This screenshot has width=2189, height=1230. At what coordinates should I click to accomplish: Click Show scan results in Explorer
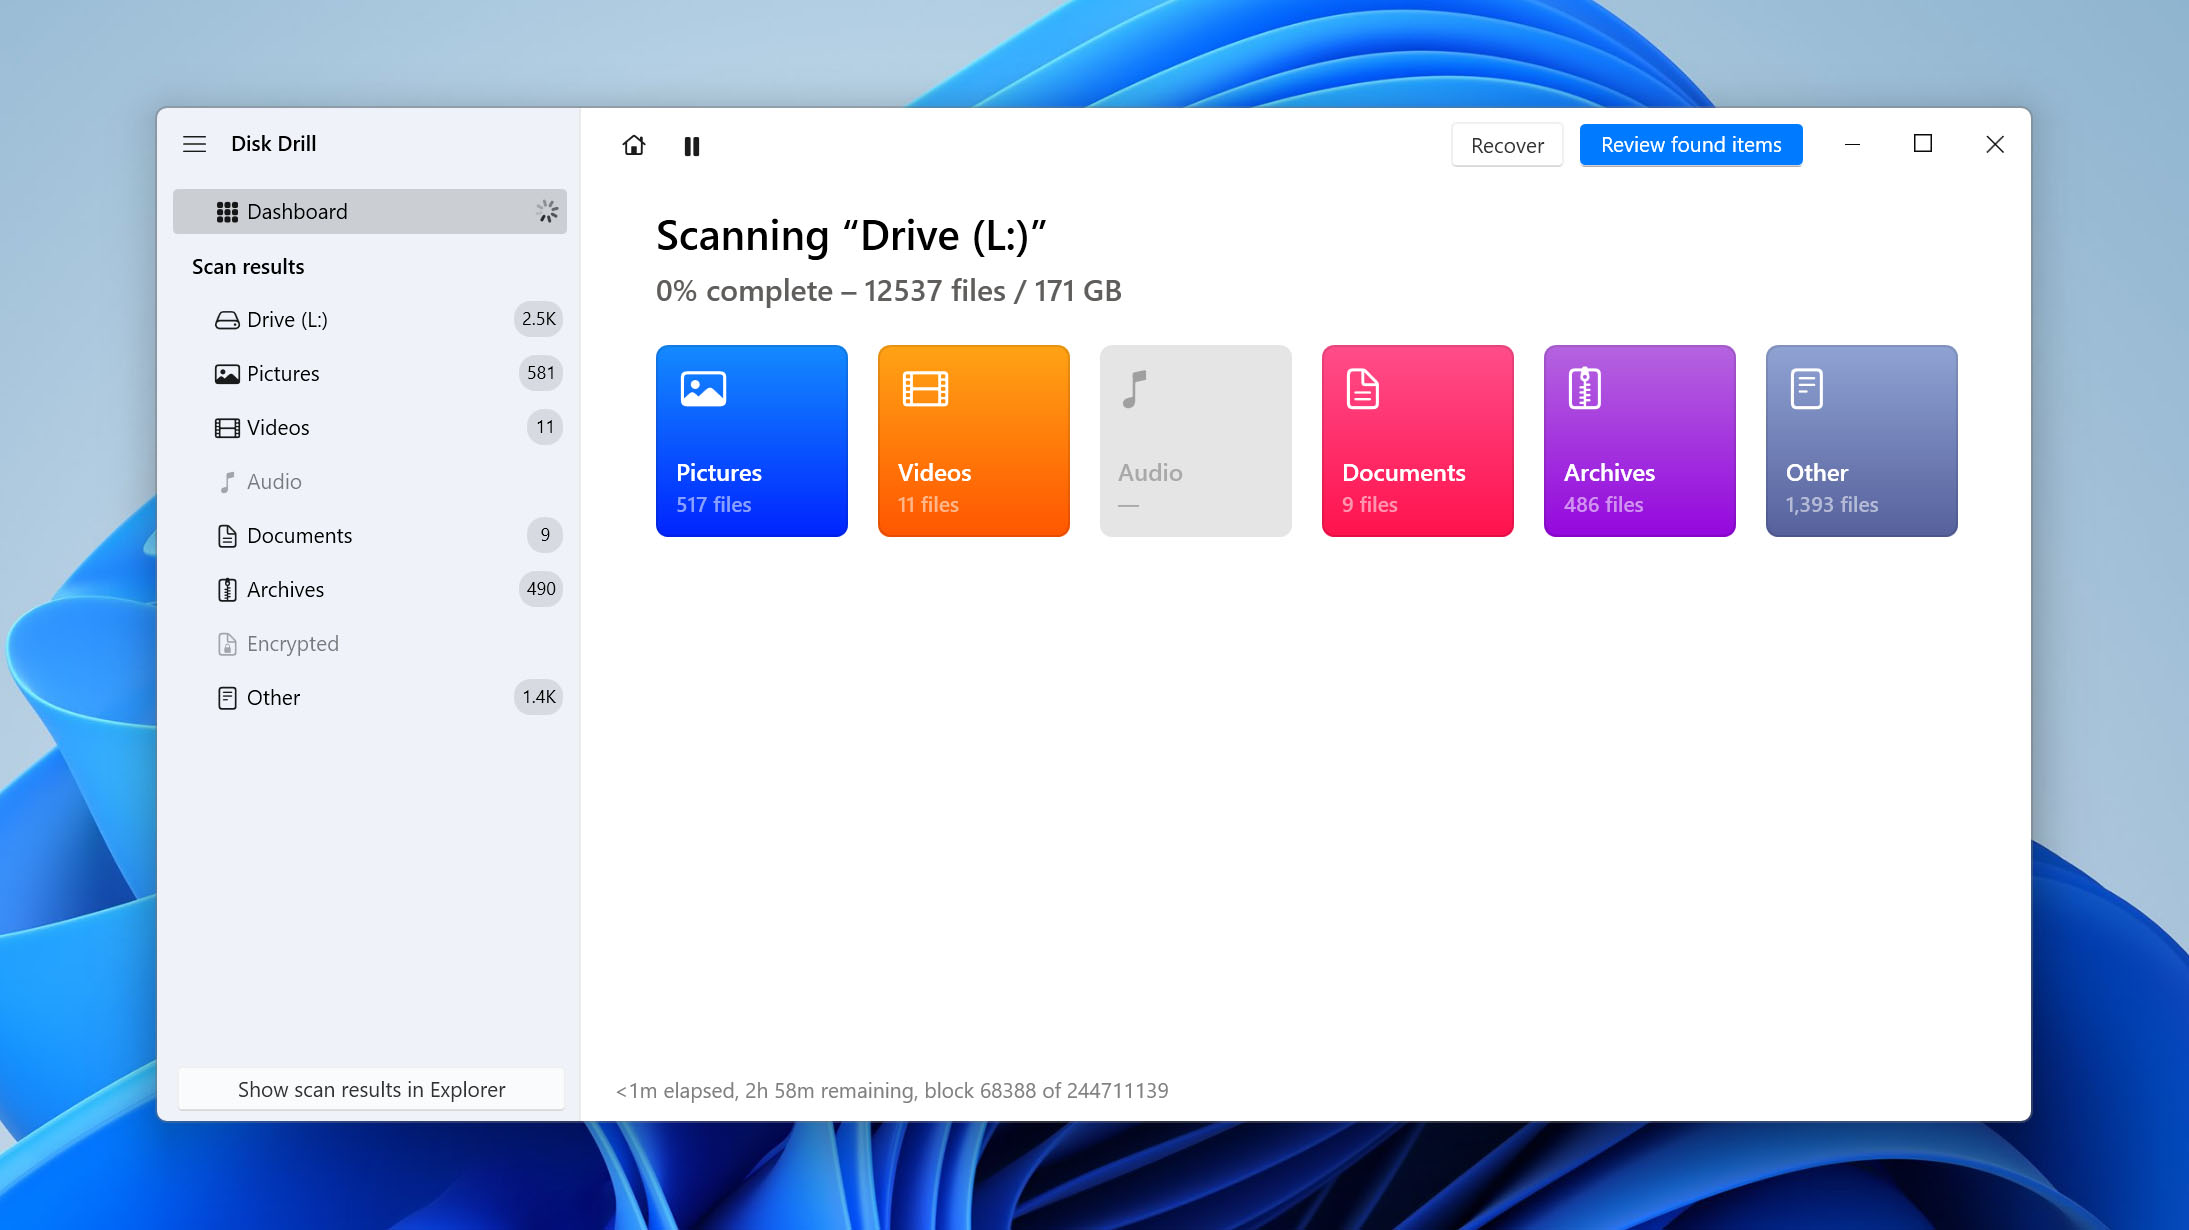[x=371, y=1089]
